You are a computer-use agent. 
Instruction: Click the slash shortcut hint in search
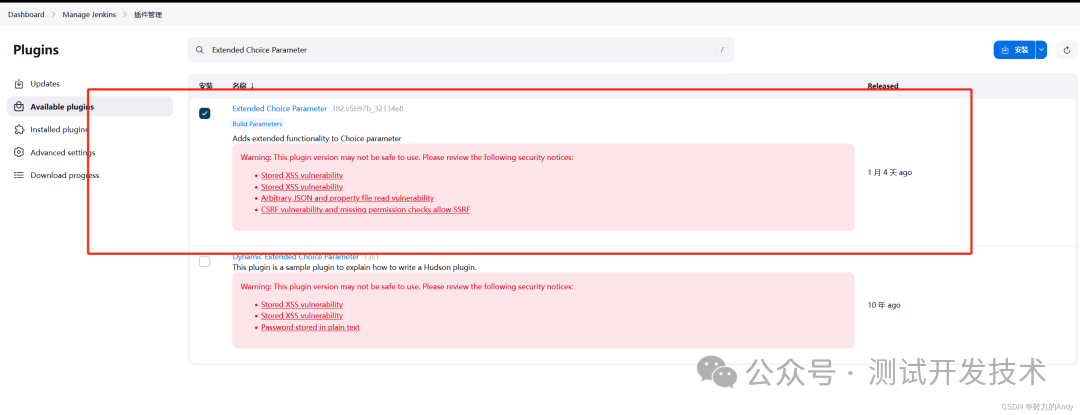722,50
